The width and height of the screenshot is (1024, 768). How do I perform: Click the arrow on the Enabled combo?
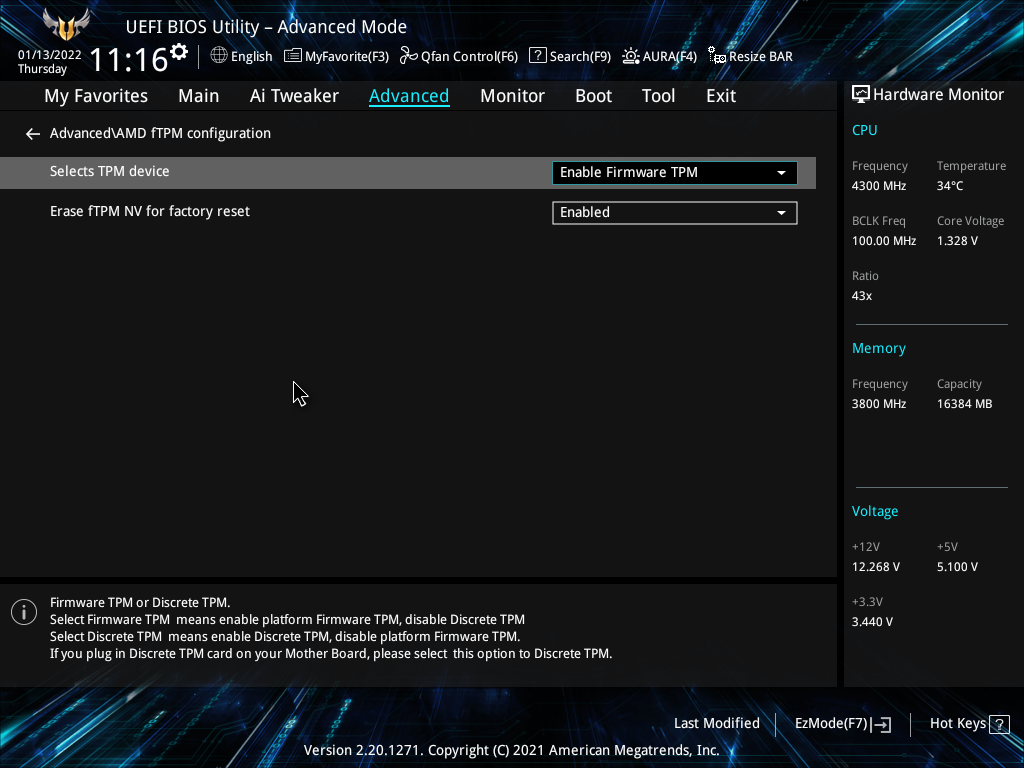pos(781,214)
